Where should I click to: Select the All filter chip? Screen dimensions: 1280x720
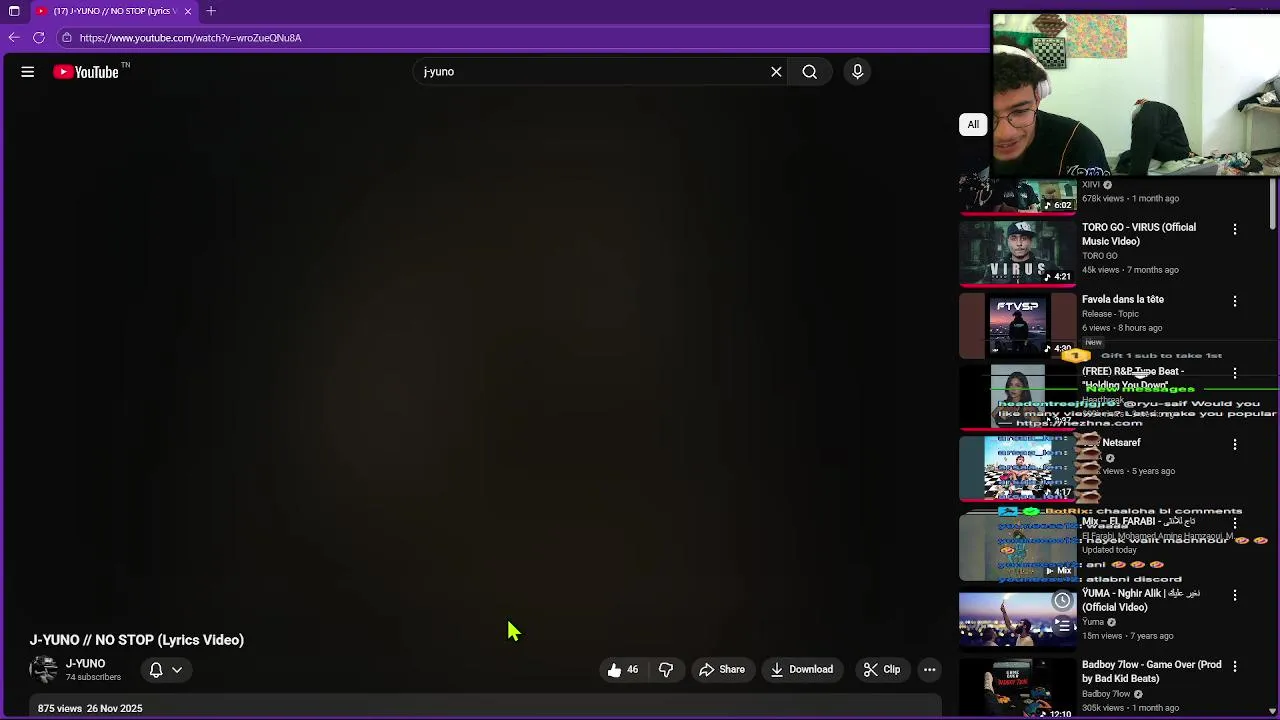click(973, 124)
